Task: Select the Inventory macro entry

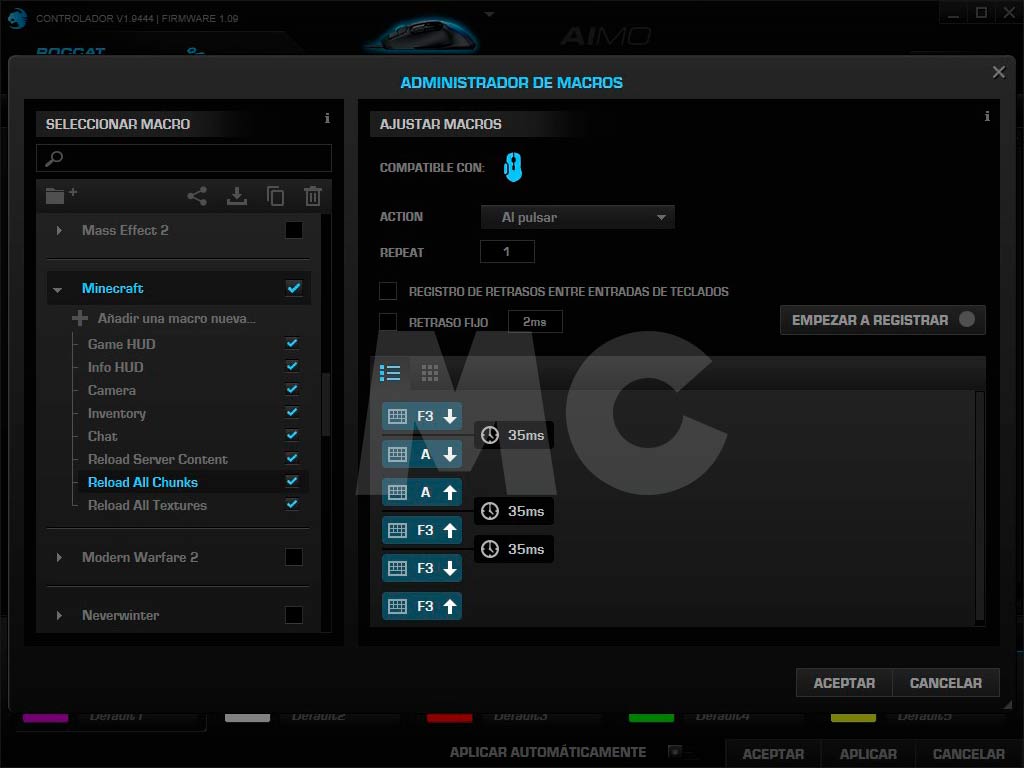Action: pos(117,413)
